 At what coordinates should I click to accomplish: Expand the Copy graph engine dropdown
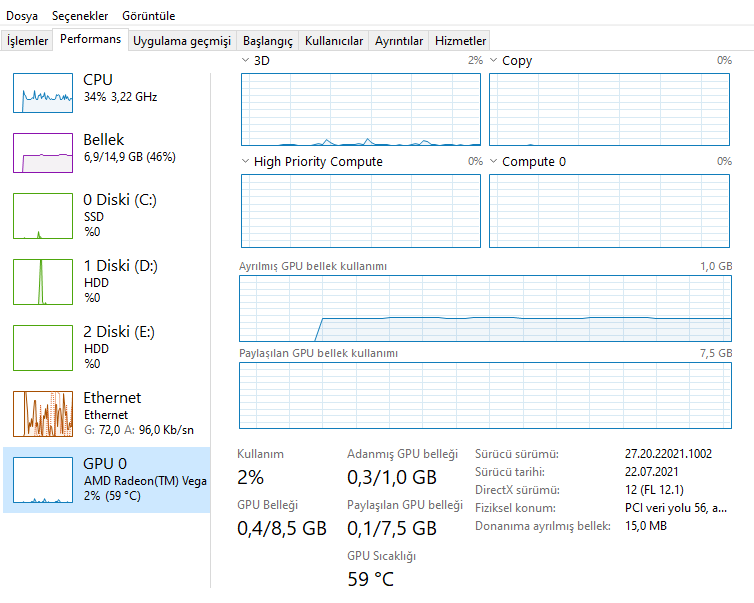coord(494,61)
